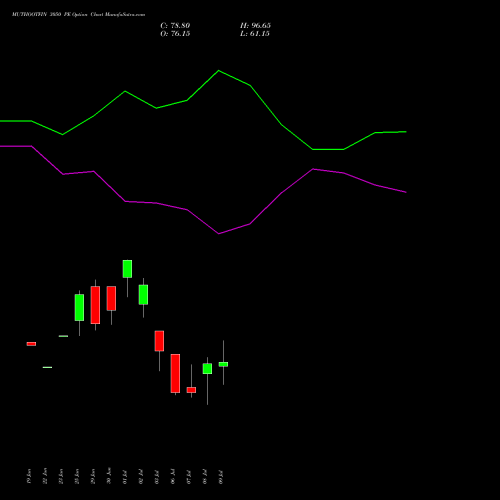Select the long red candle above 06 Jul

[x=175, y=373]
